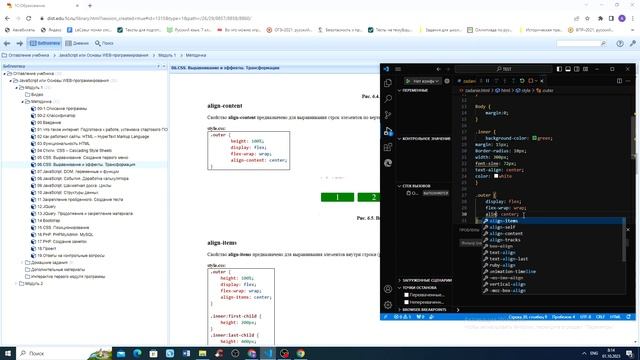Choose align-items autocomplete suggestion
The height and width of the screenshot is (360, 640).
pyautogui.click(x=553, y=221)
